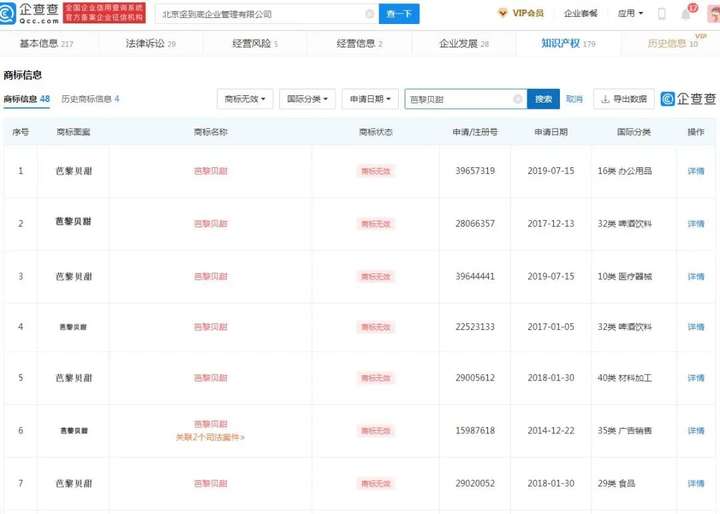This screenshot has width=720, height=514.
Task: Clear the trademark search field
Action: (518, 99)
